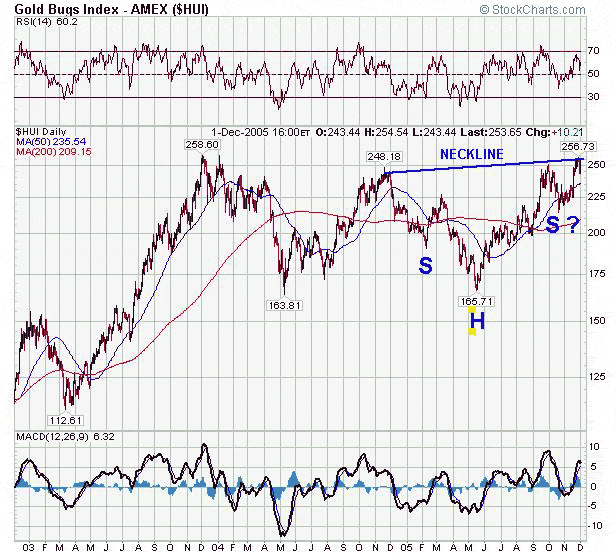Screen dimensions: 616x555
Task: Click the "200" price axis label
Action: coord(597,232)
